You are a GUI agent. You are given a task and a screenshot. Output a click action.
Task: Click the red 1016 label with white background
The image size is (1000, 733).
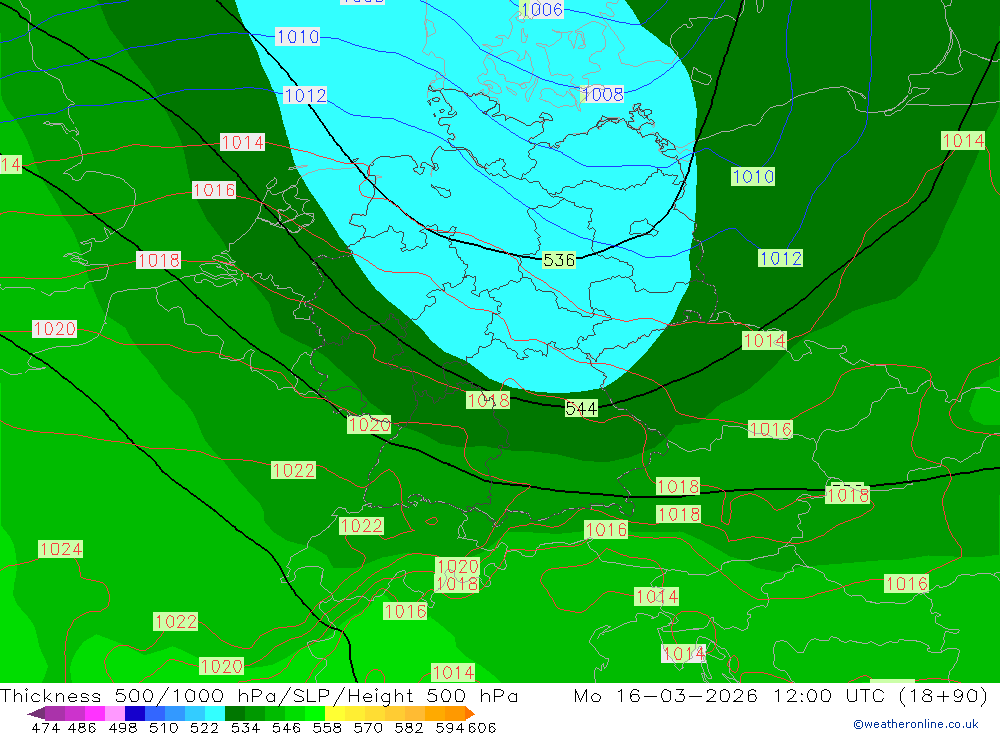tap(214, 190)
